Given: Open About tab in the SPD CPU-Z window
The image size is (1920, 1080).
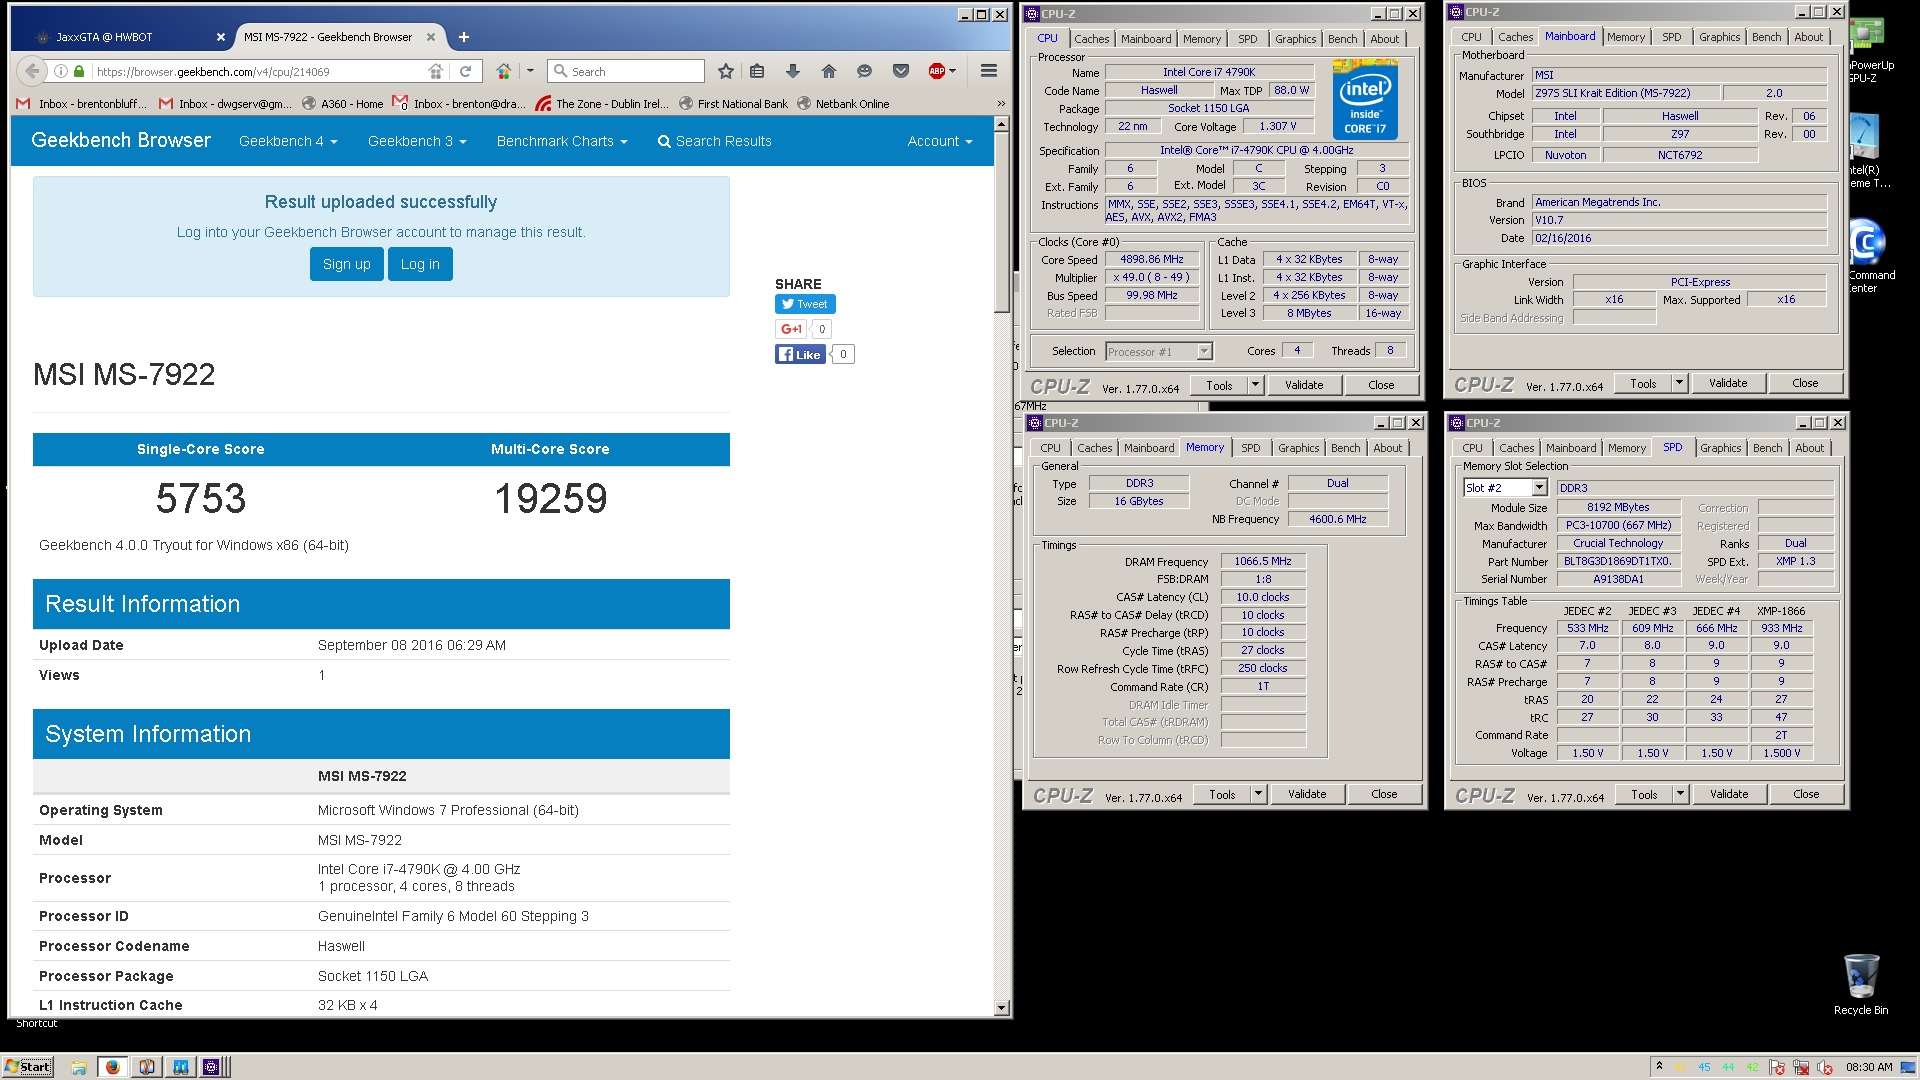Looking at the screenshot, I should [x=1809, y=448].
